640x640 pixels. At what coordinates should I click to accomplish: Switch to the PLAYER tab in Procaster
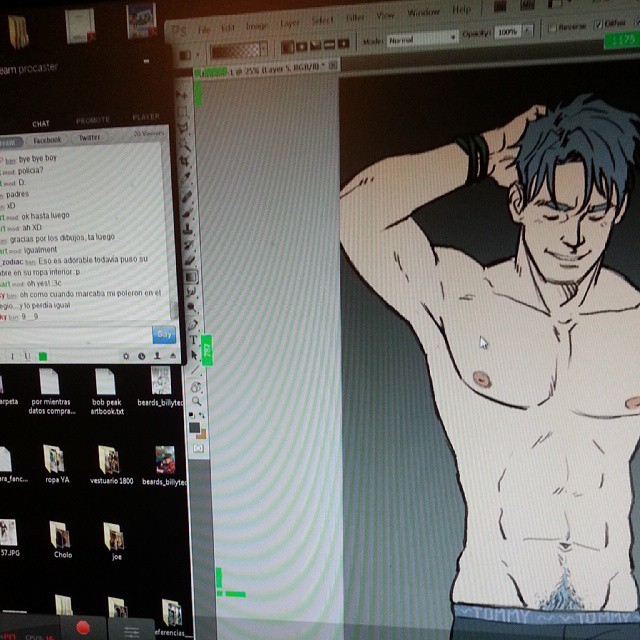(x=146, y=117)
